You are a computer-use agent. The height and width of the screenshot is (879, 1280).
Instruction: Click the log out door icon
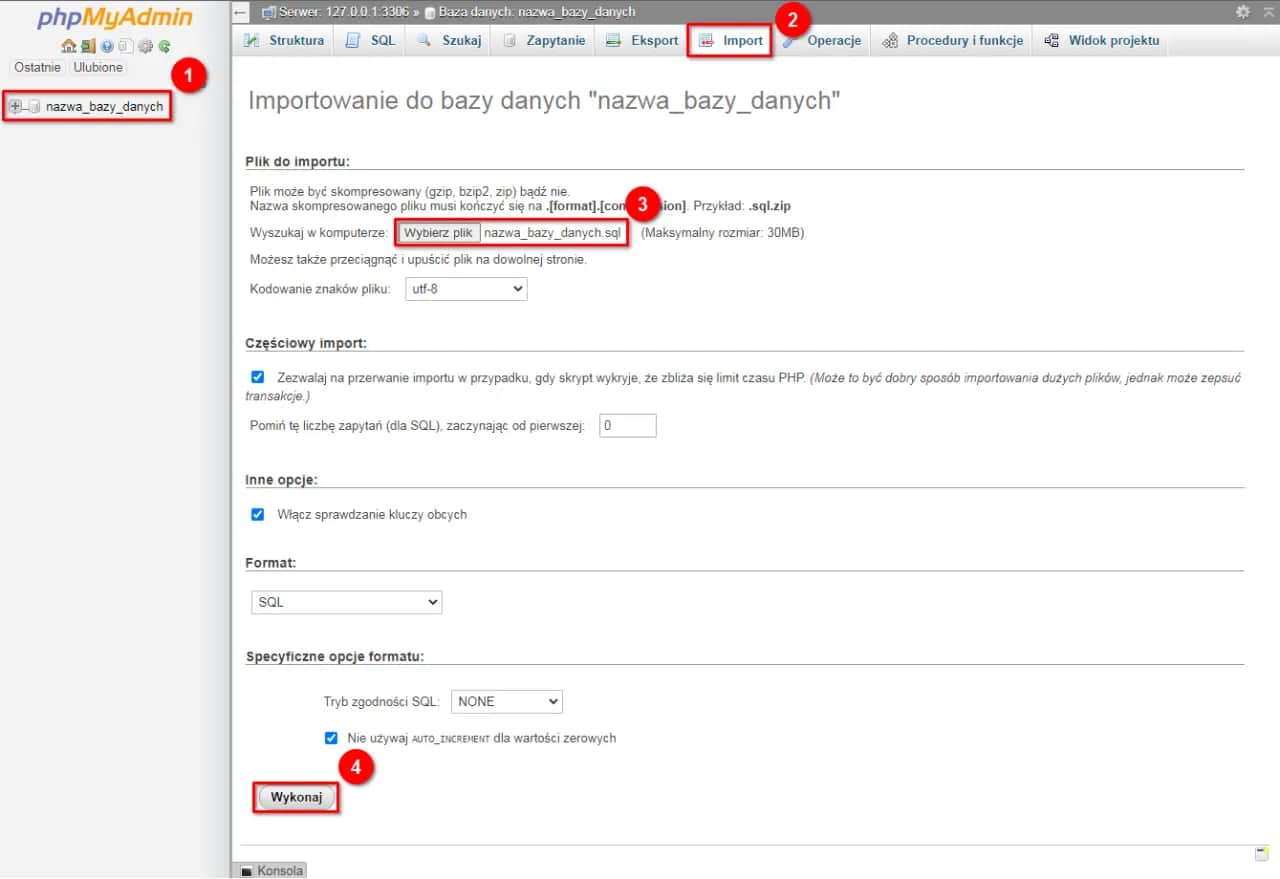tap(88, 46)
